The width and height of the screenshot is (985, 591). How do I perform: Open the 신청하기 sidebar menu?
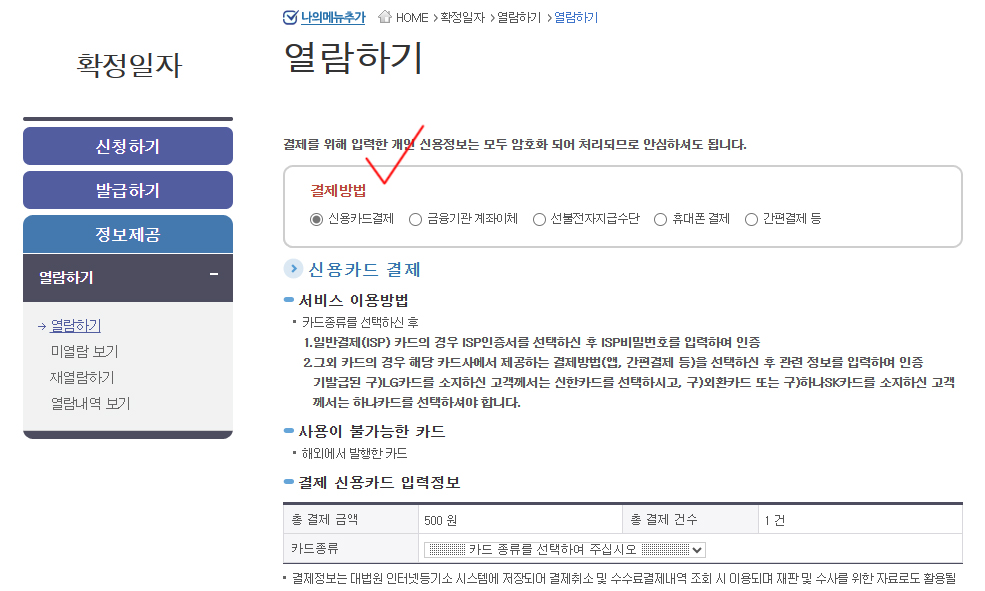(128, 146)
